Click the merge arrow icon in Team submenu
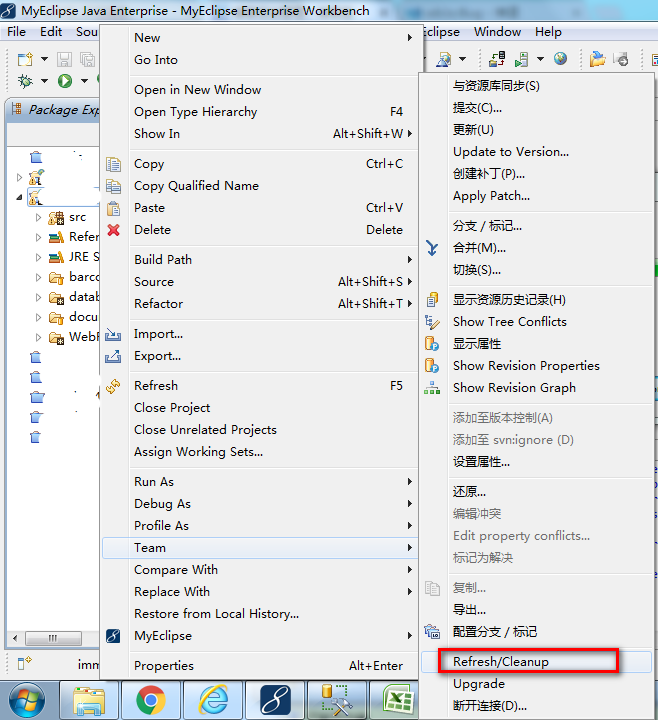Viewport: 658px width, 720px height. [x=432, y=248]
